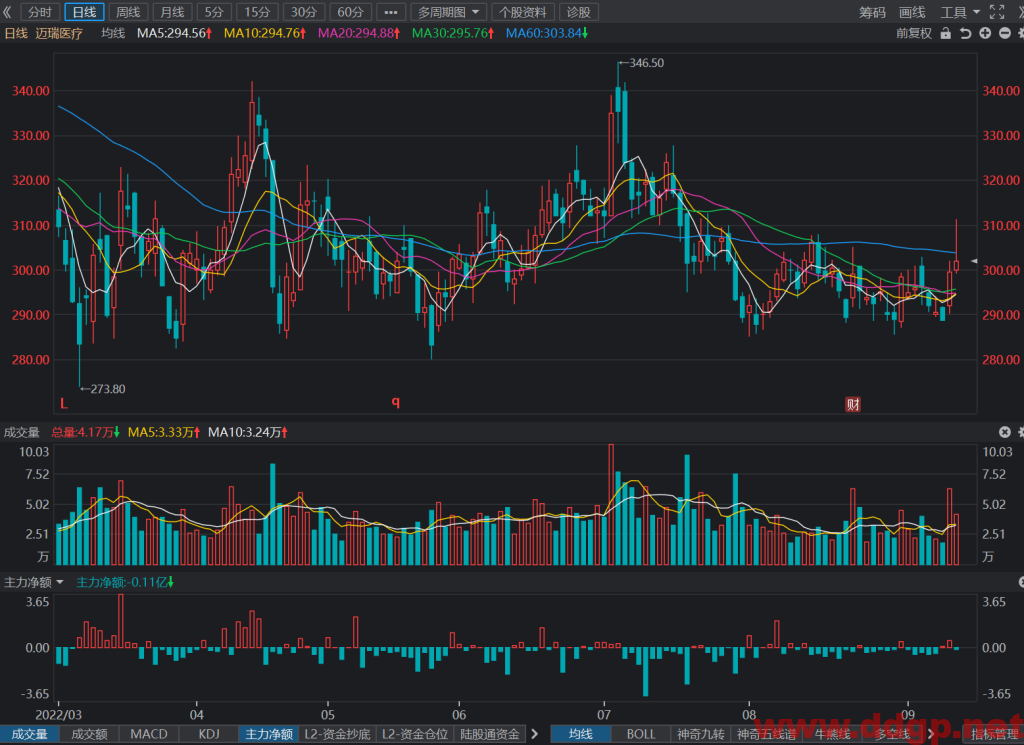This screenshot has height=745, width=1024.
Task: Click the undo arrow icon
Action: [x=965, y=33]
